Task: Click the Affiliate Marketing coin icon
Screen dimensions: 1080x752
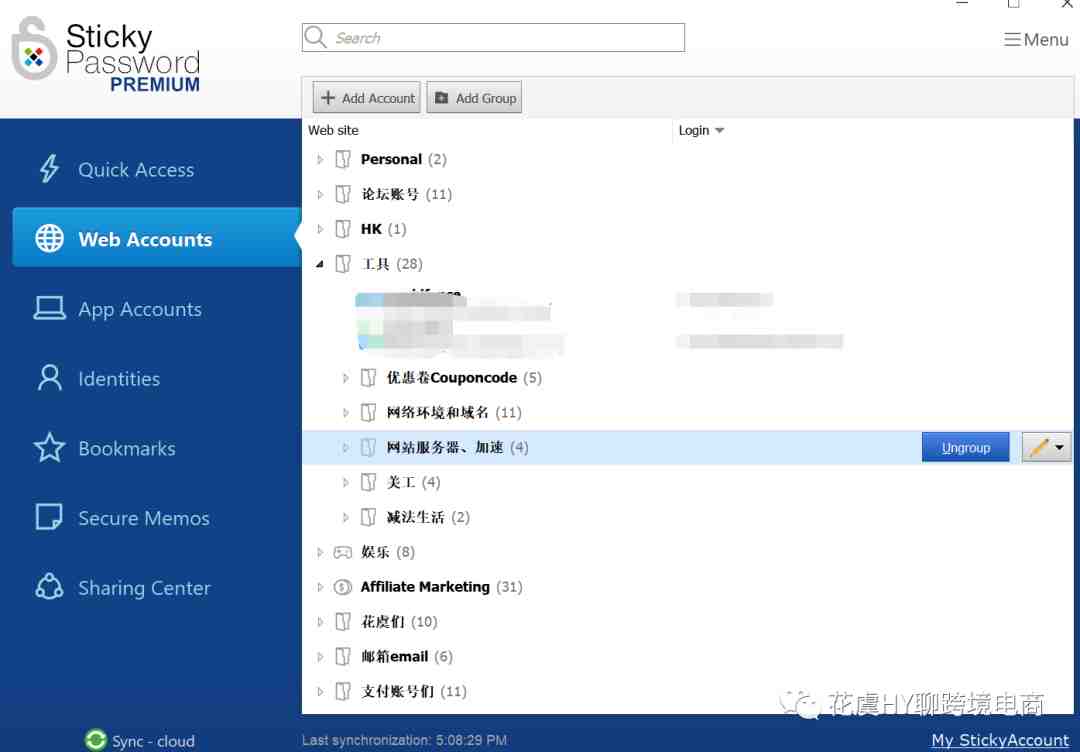Action: tap(343, 587)
